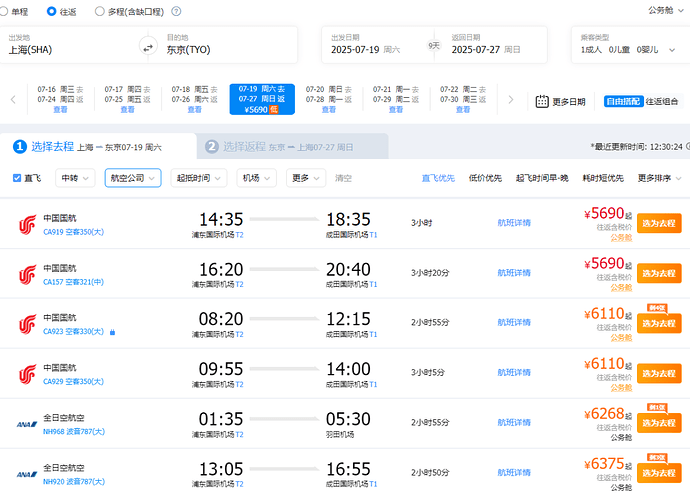690x495 pixels.
Task: Choose the 07-20 to 07-28 date option
Action: click(320, 99)
